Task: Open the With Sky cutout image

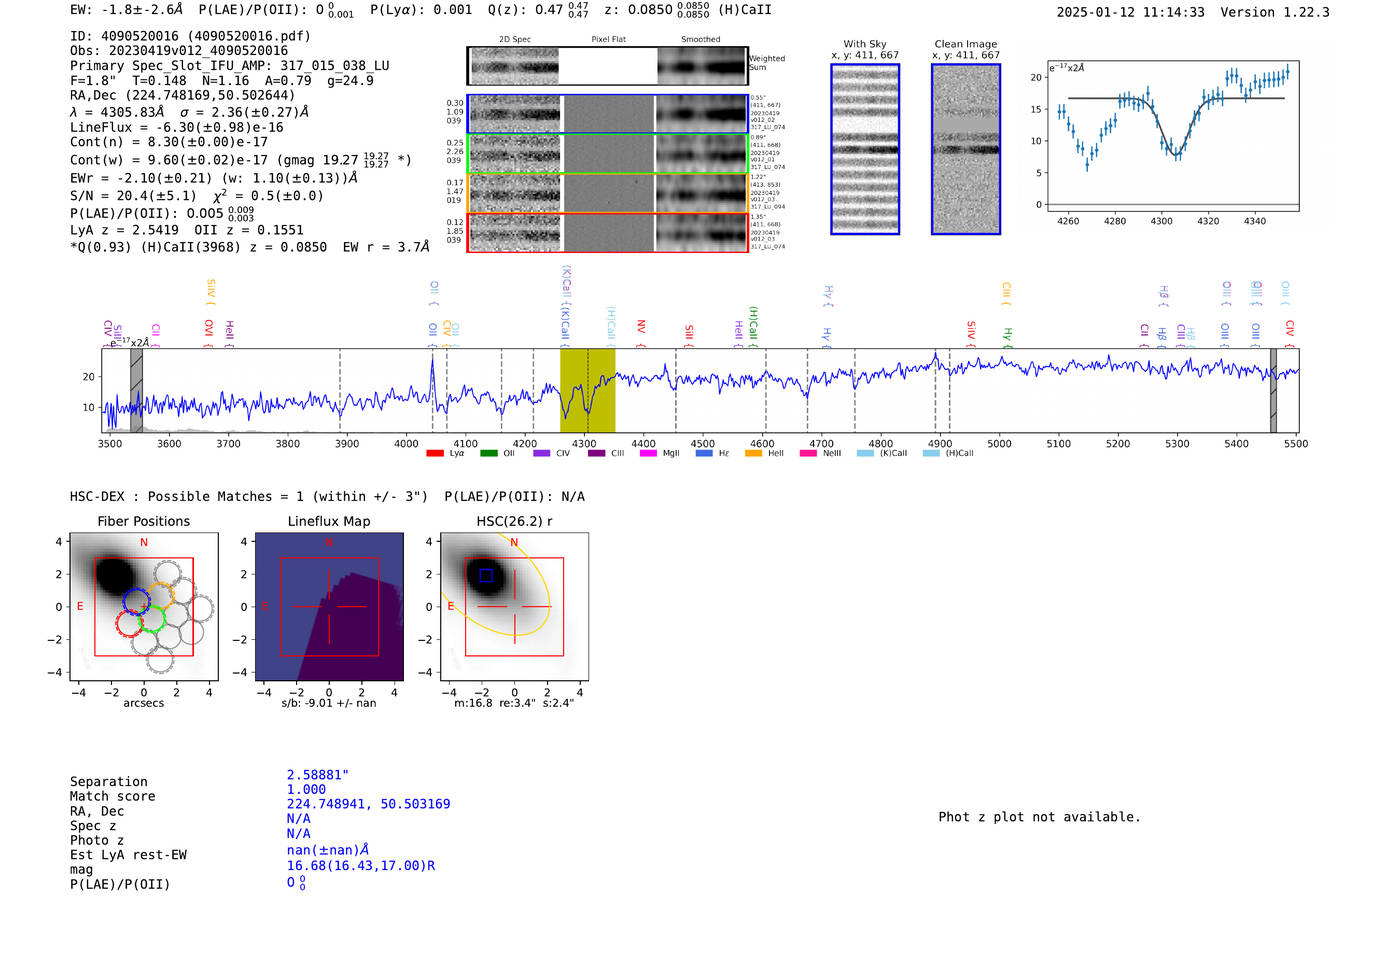Action: pos(865,149)
